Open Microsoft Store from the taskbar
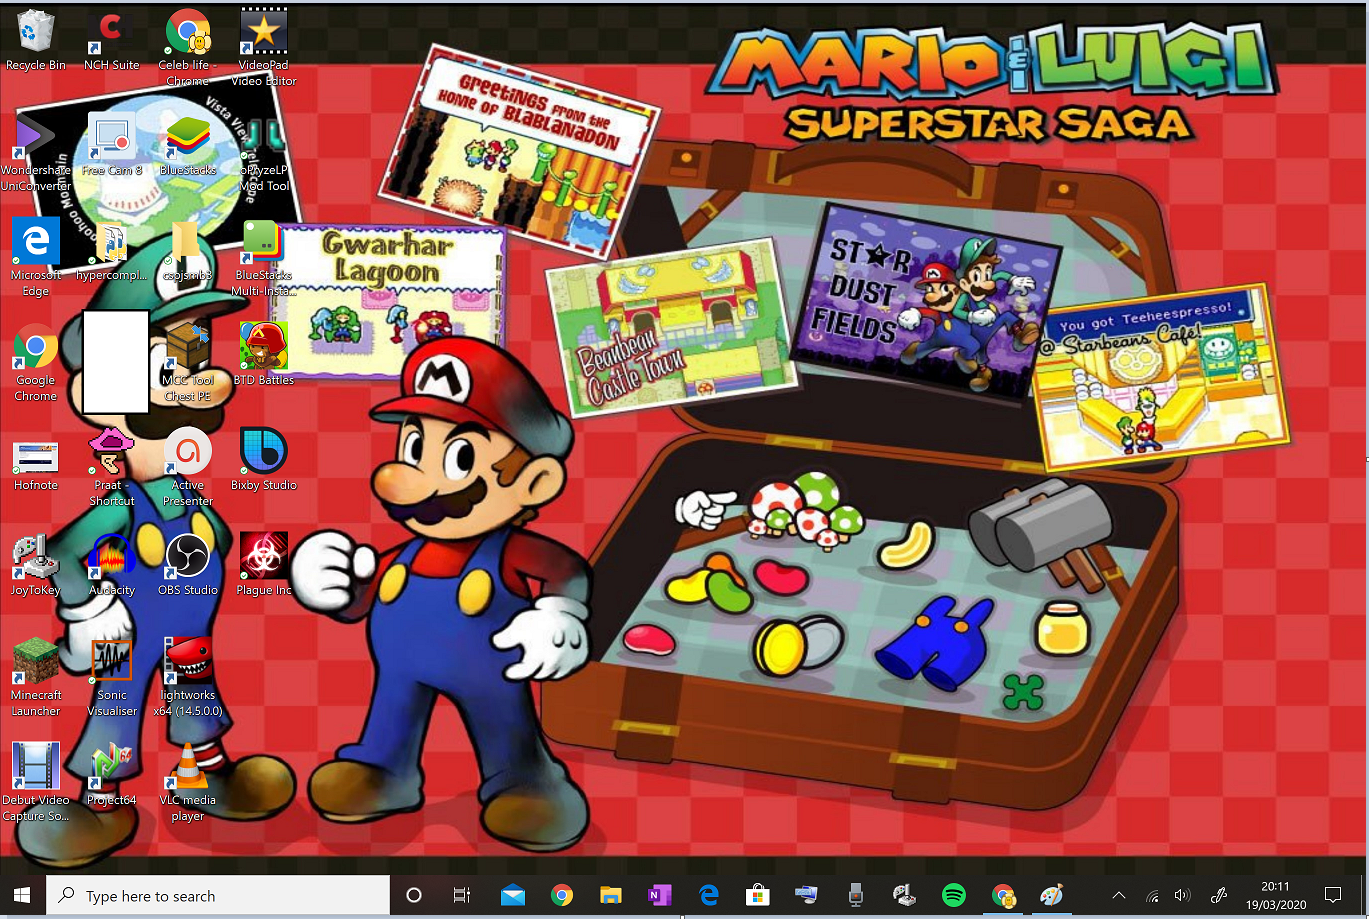Viewport: 1369px width, 919px height. 758,896
